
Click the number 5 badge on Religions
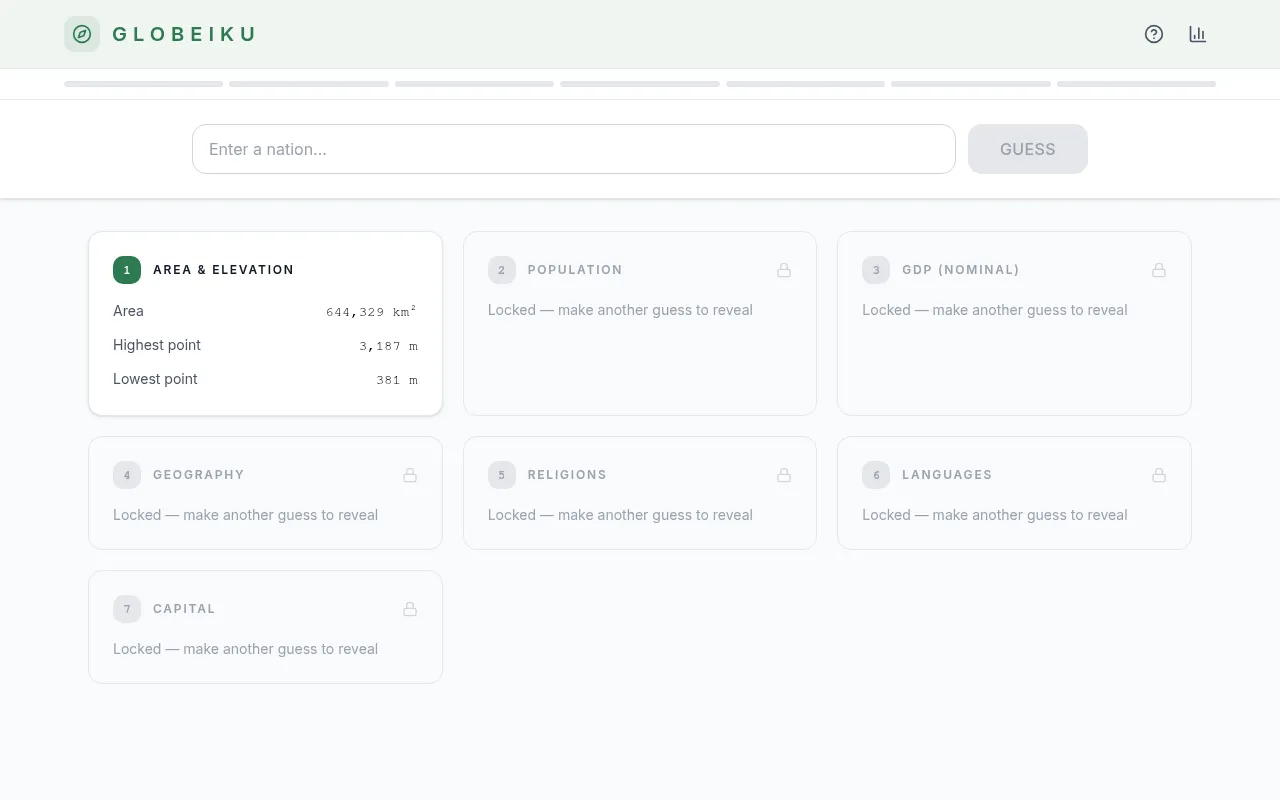pyautogui.click(x=502, y=475)
